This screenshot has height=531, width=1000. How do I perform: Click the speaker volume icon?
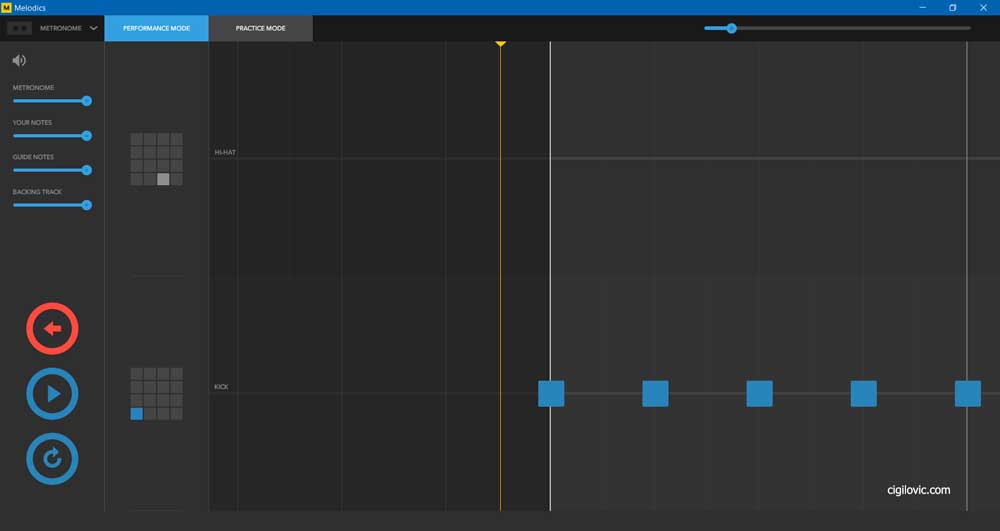19,60
